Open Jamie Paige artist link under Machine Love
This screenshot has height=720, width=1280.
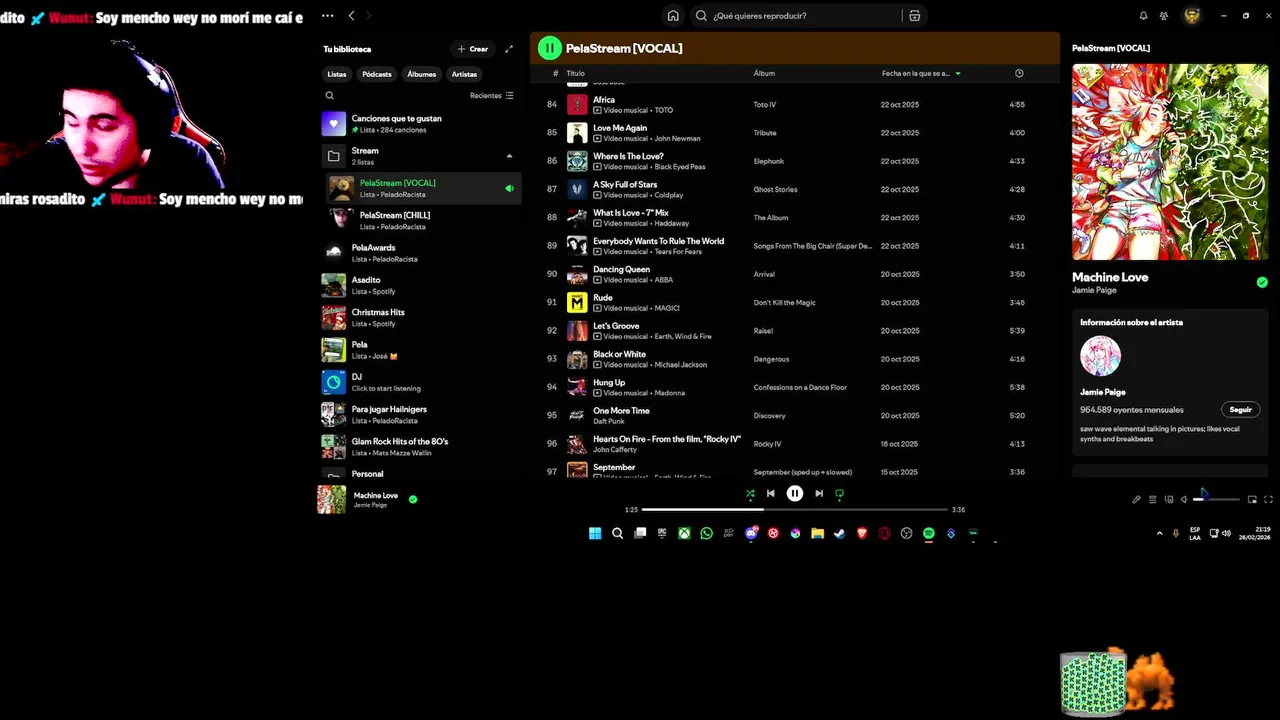click(1092, 291)
